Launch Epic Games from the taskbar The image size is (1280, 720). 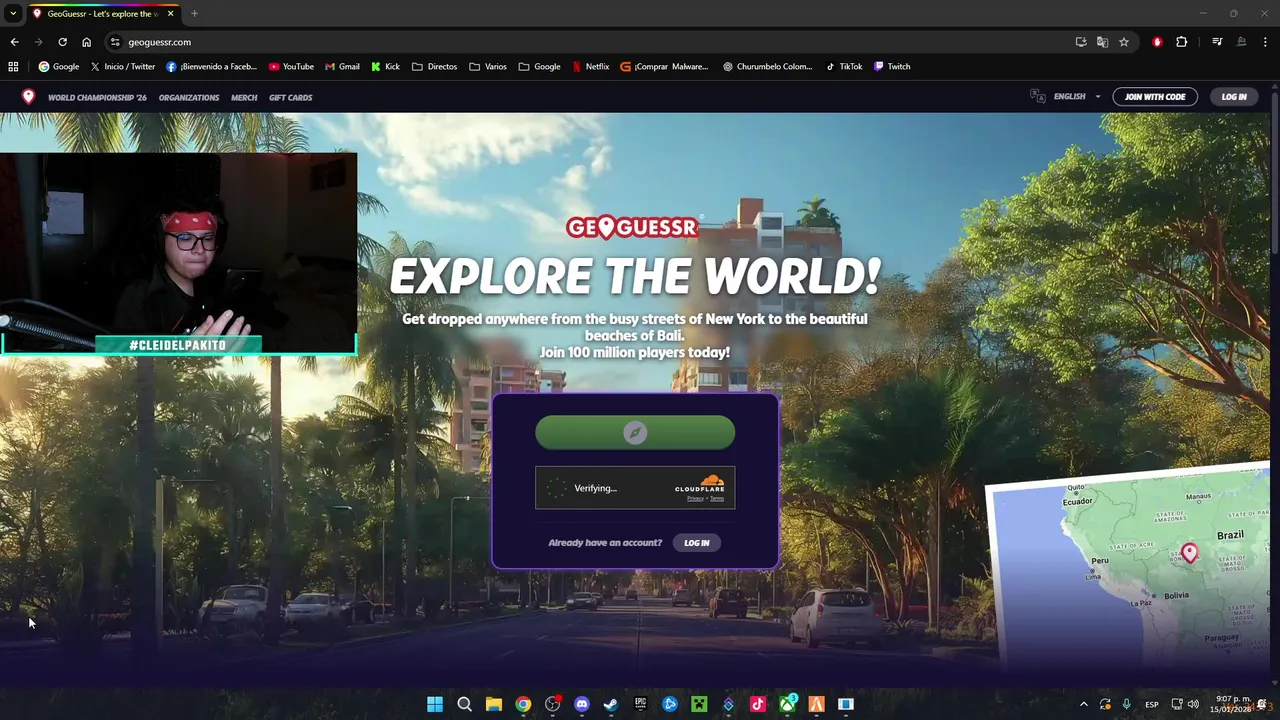point(640,704)
